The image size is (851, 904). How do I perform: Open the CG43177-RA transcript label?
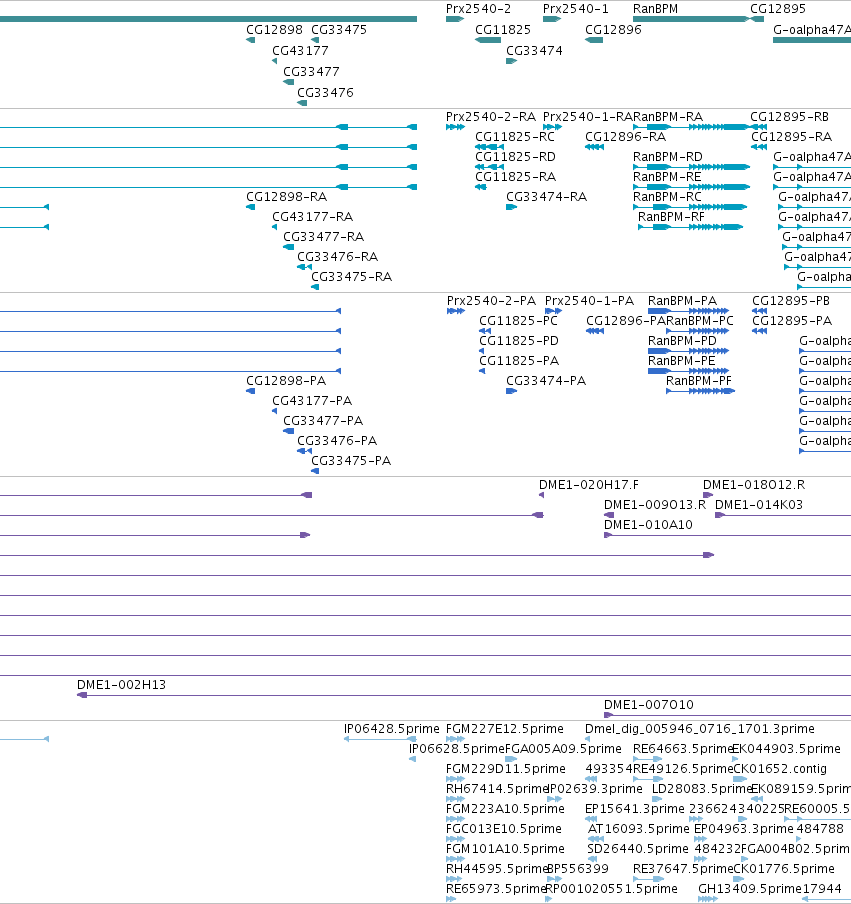coord(312,217)
